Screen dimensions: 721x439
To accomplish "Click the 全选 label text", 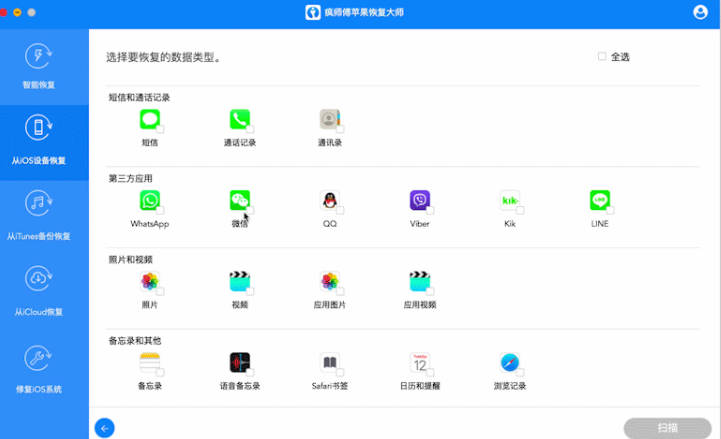I will pos(620,57).
